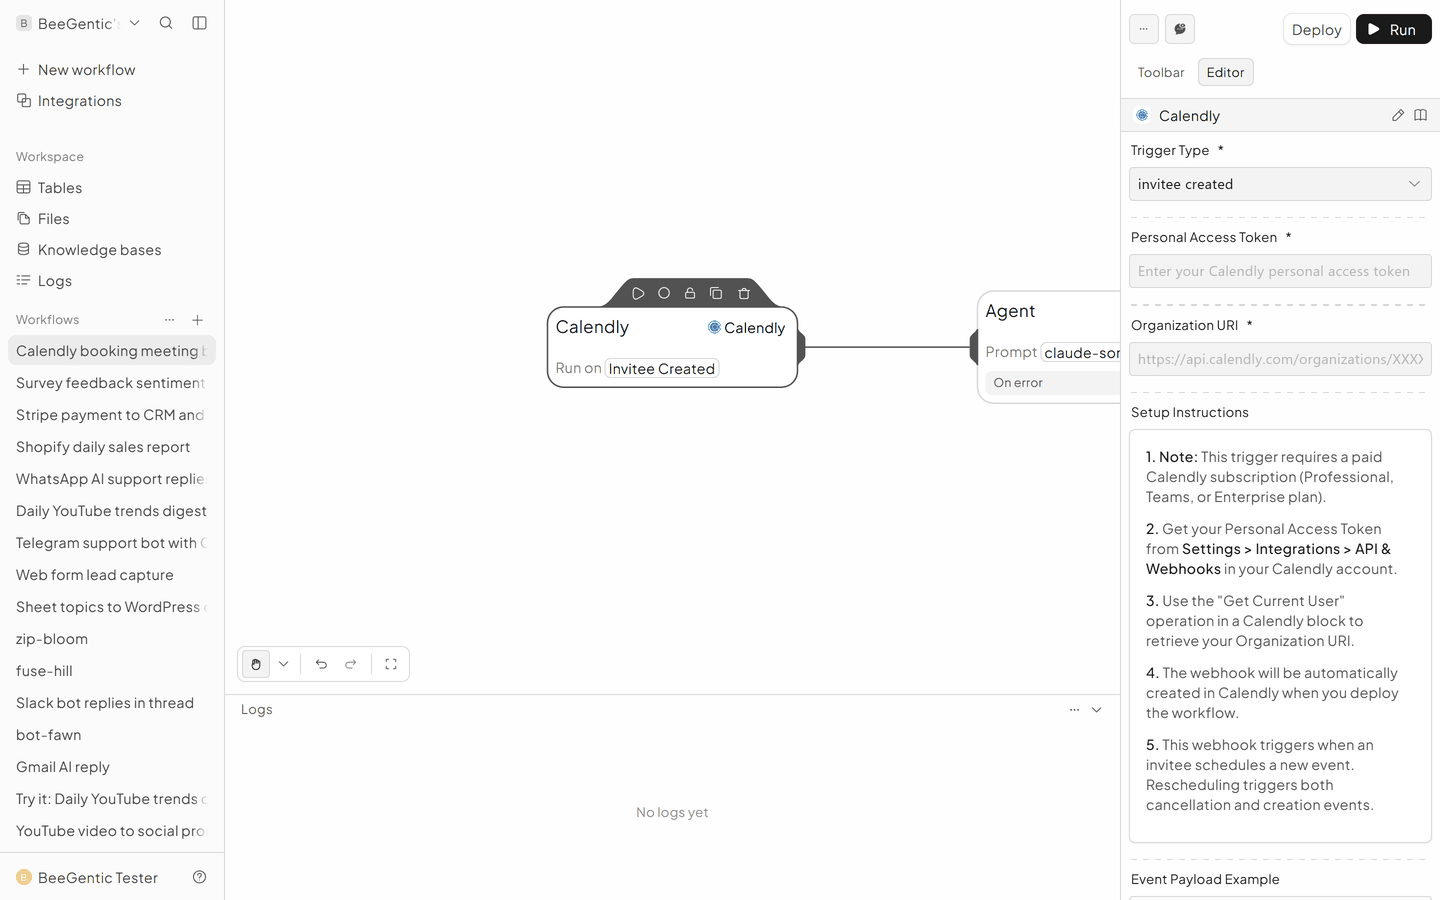Click the "No logs yet" message

point(672,812)
